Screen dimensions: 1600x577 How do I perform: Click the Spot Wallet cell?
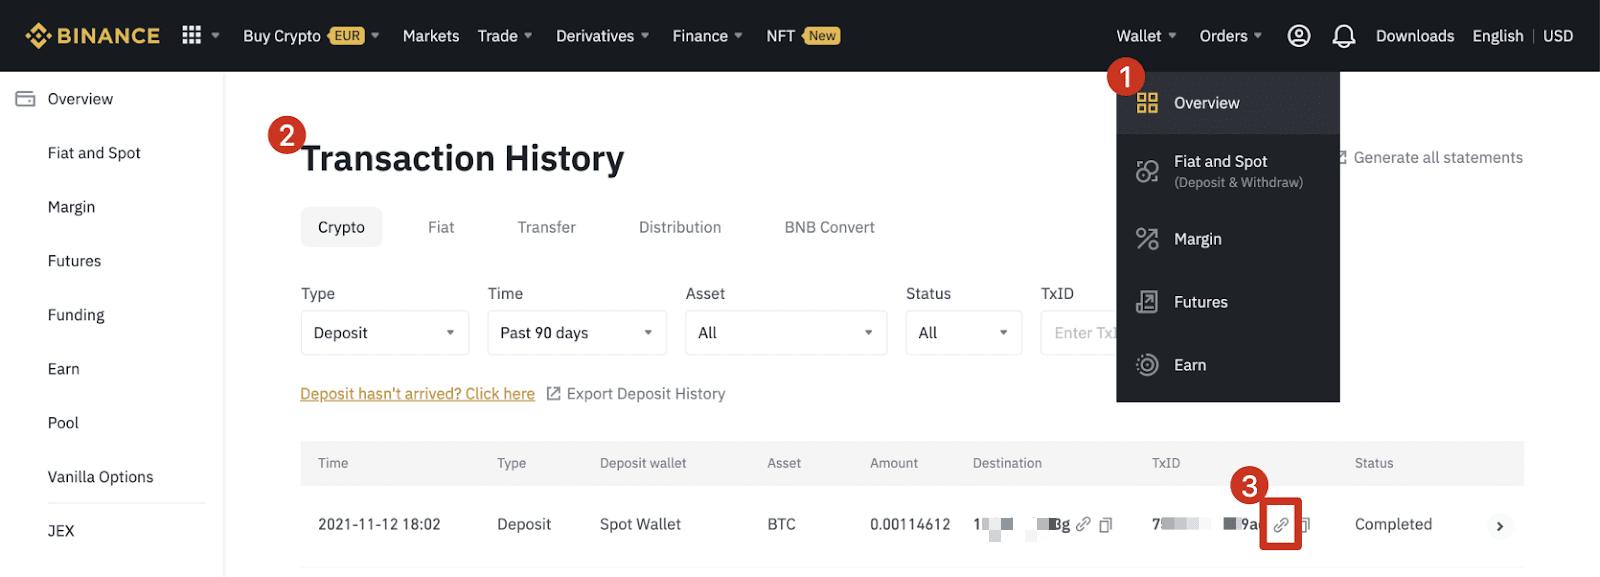640,524
